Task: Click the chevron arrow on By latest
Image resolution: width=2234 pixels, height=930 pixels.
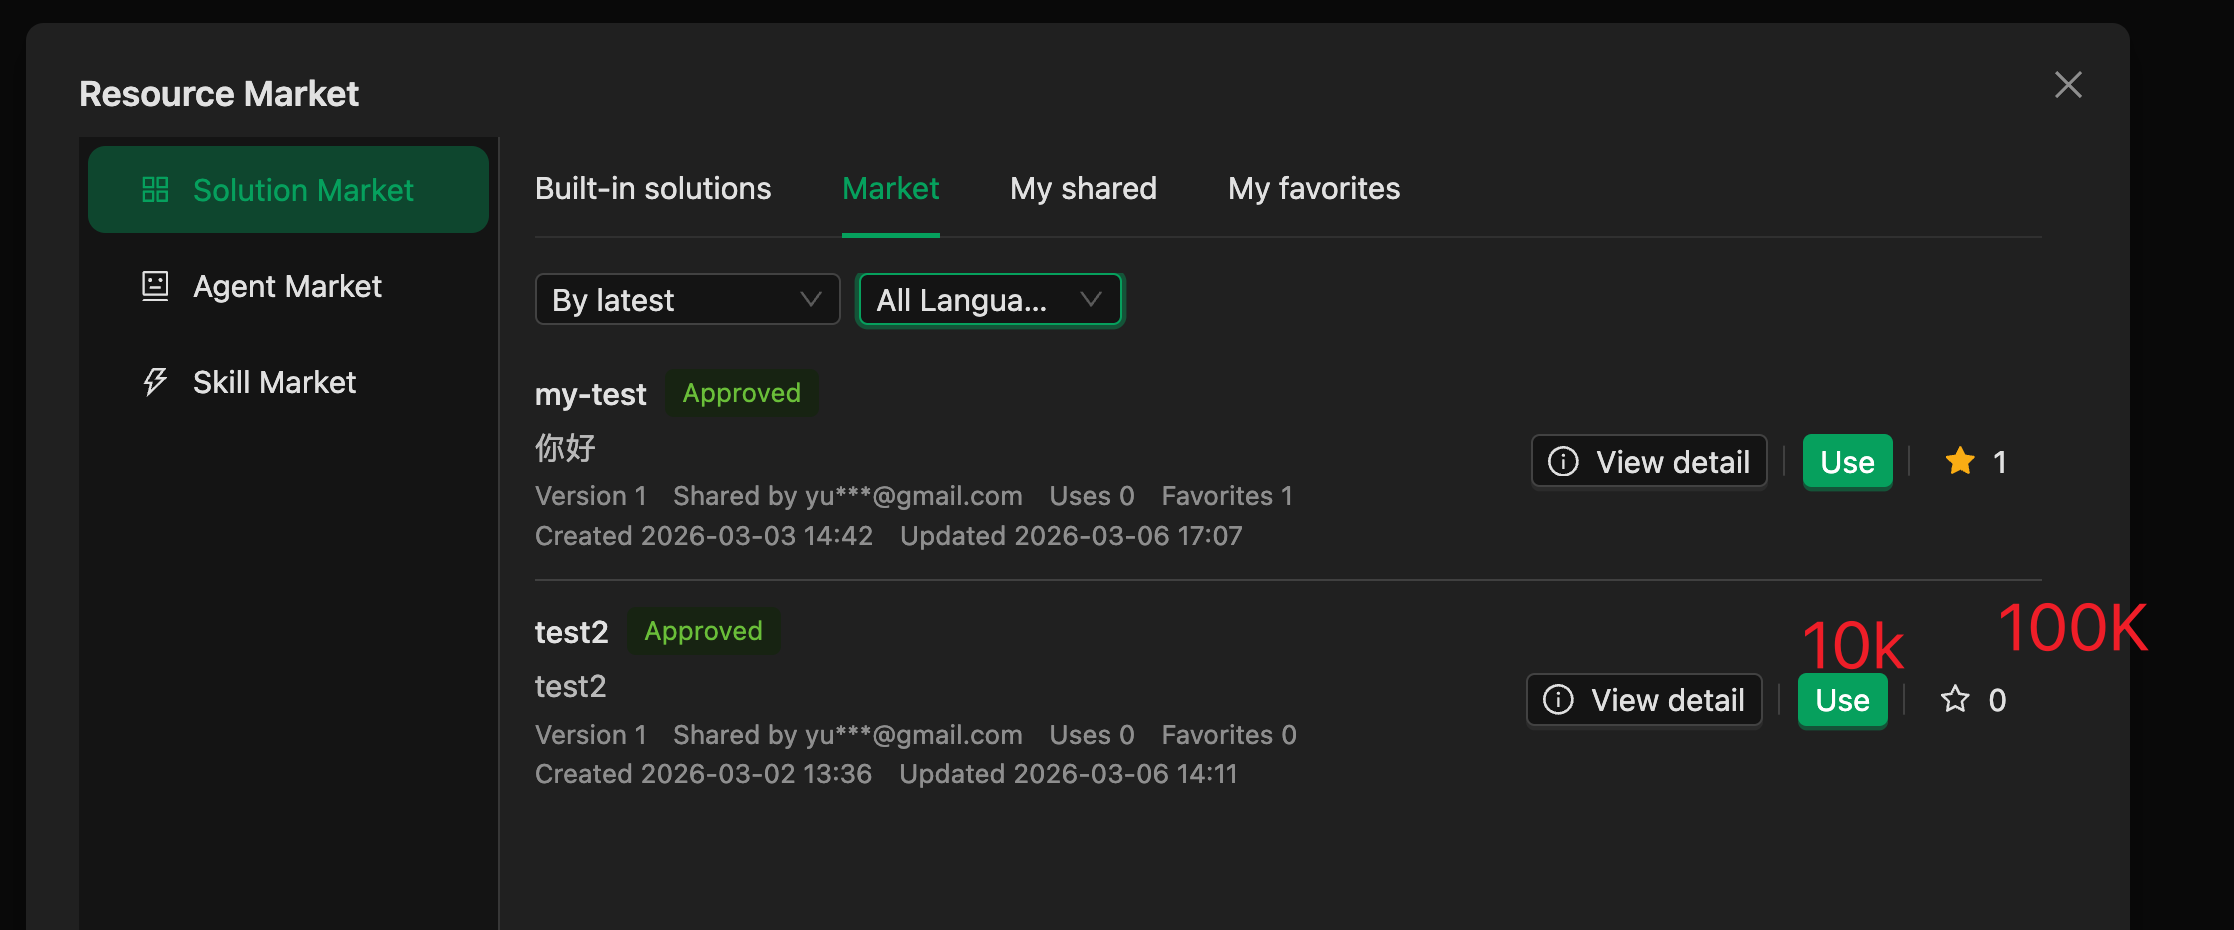Action: point(810,300)
